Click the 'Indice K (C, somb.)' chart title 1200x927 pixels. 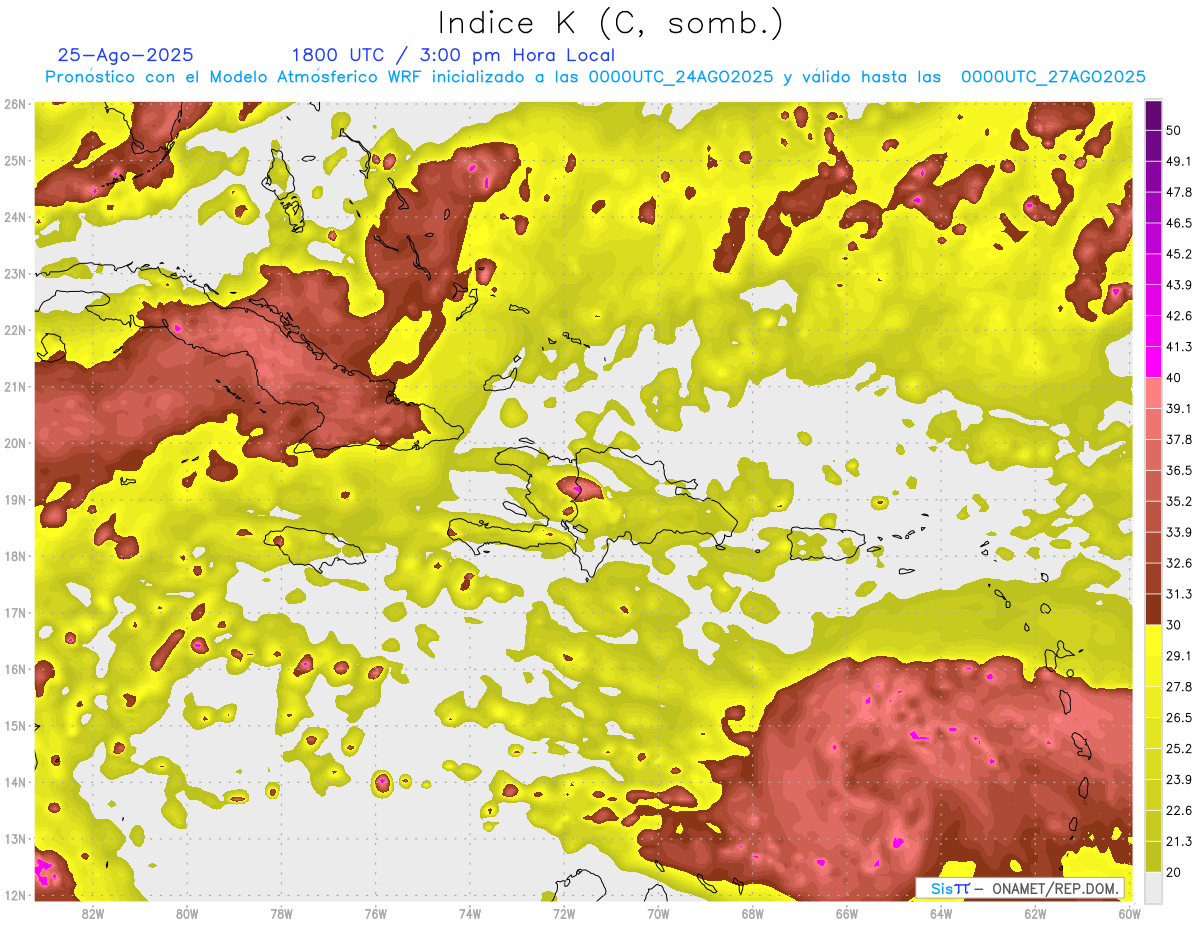click(610, 23)
